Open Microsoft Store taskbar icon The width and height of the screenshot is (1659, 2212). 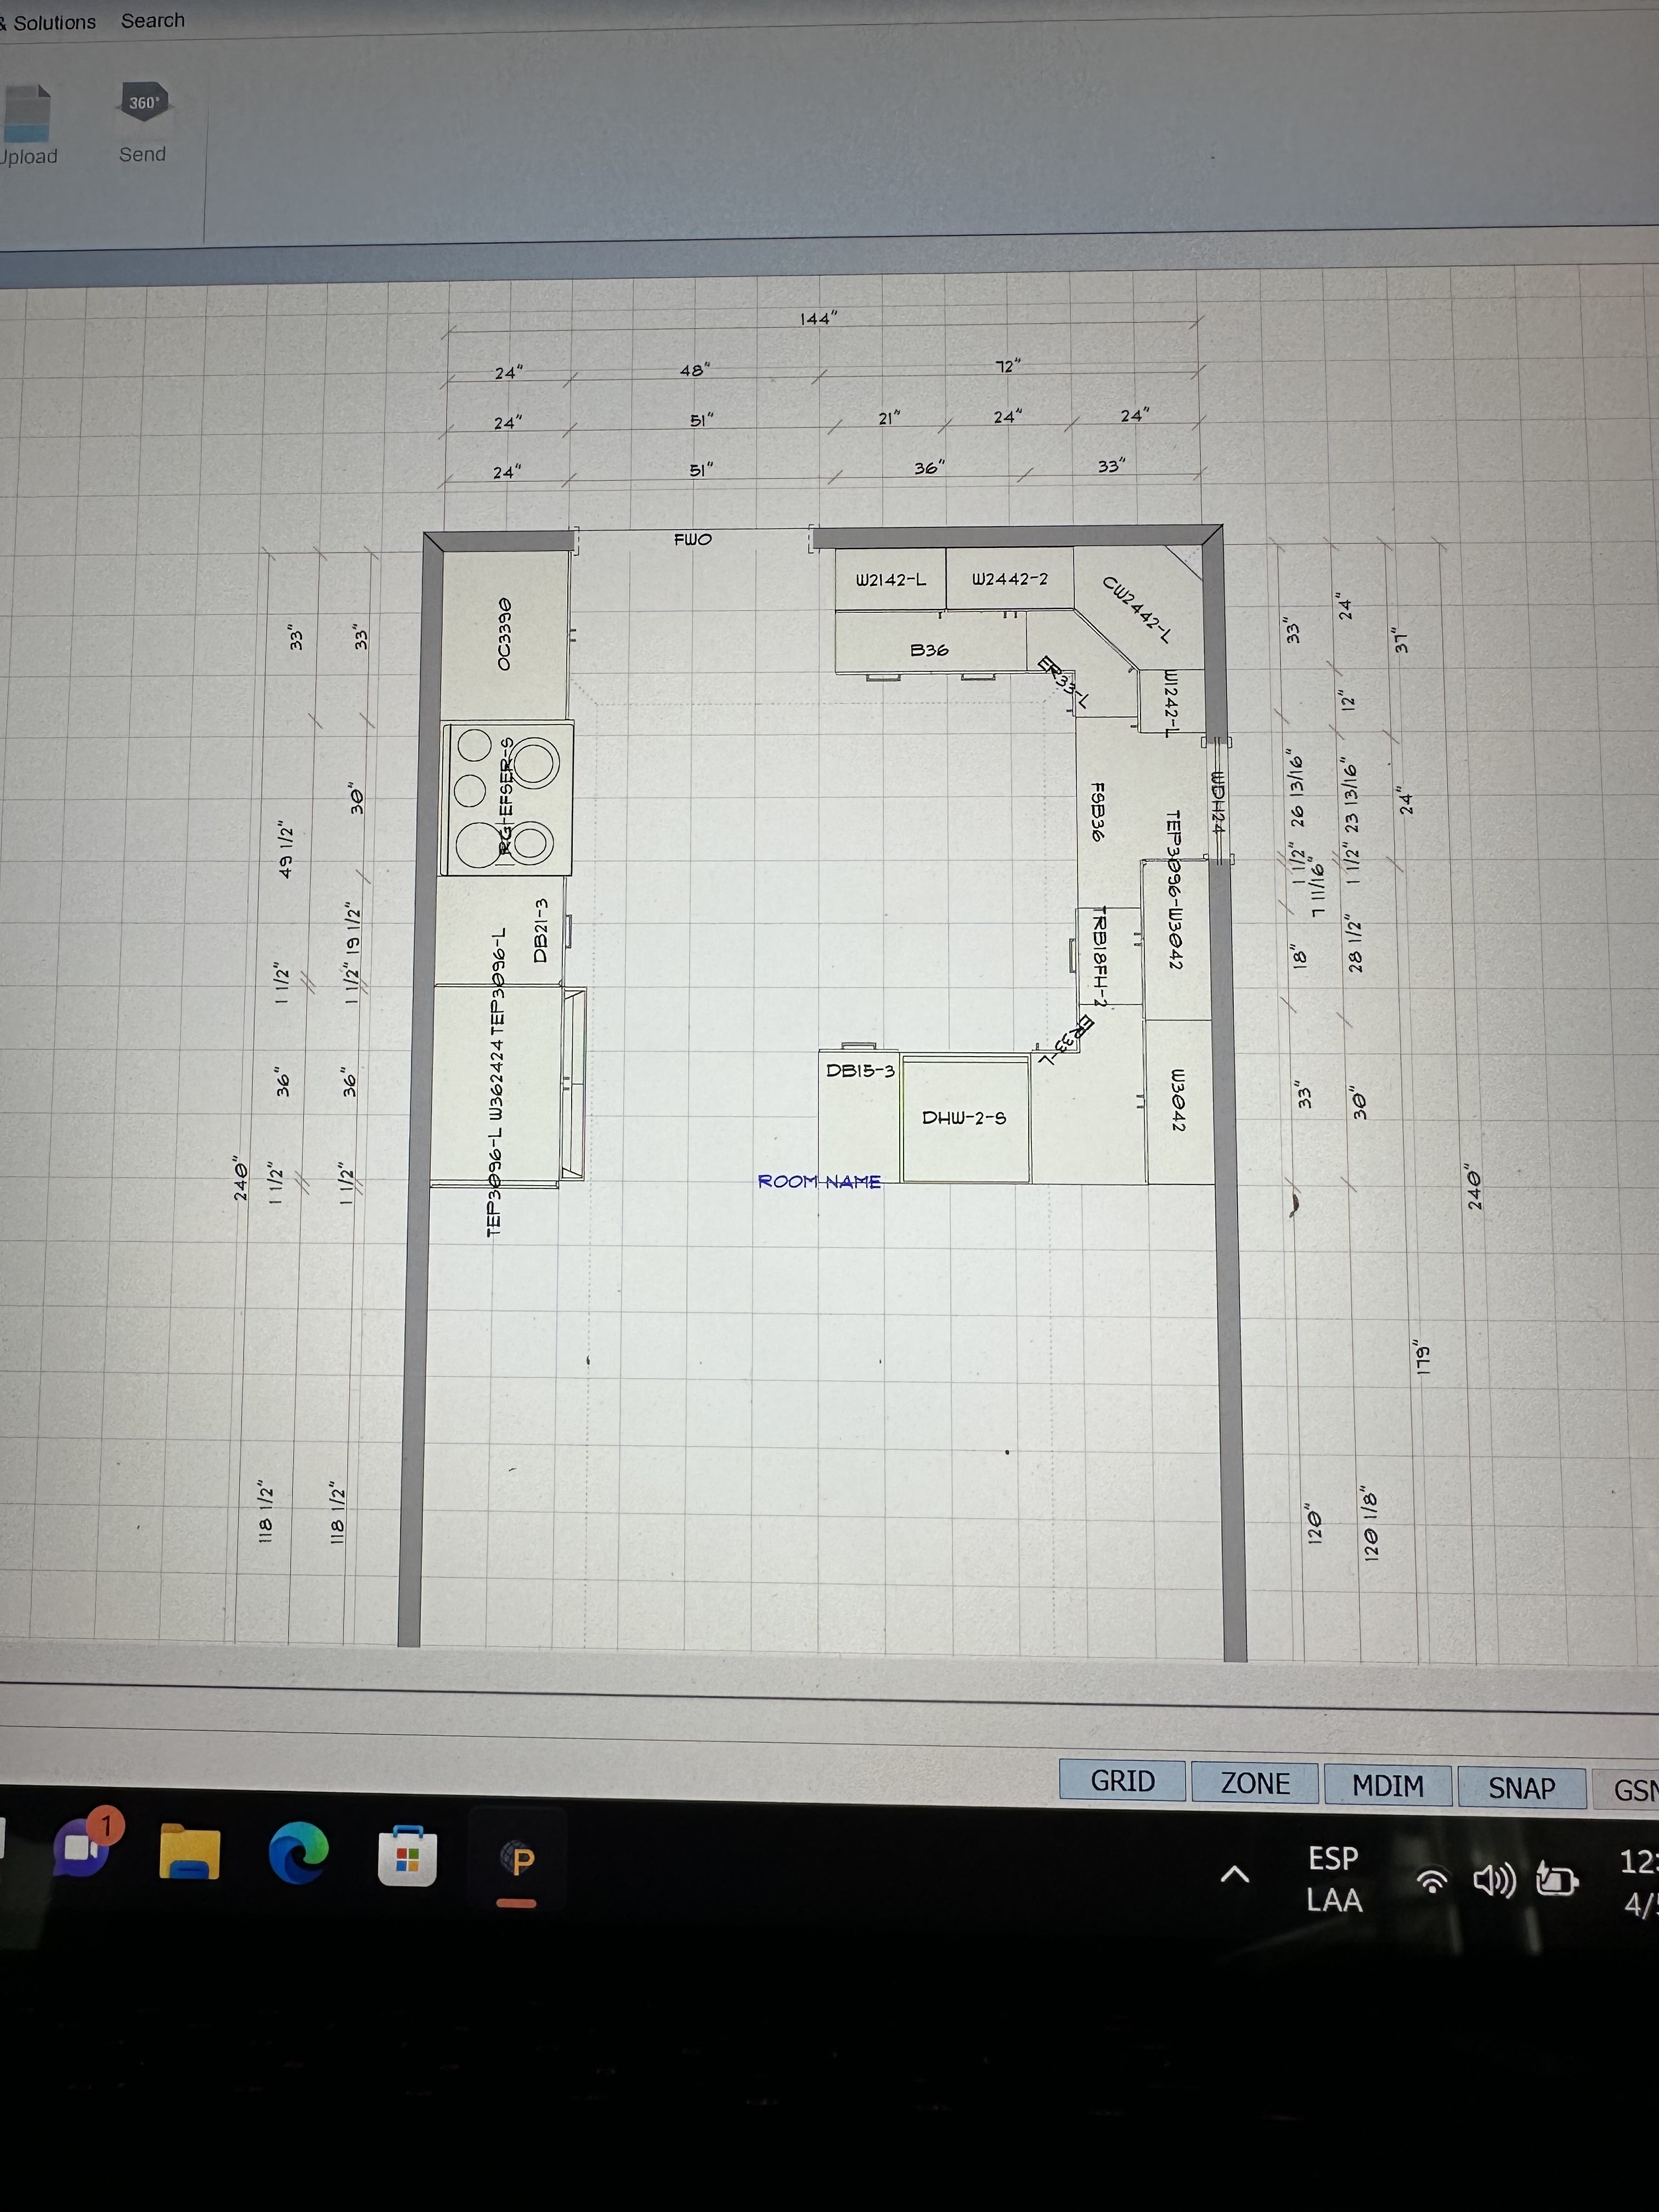[407, 1857]
